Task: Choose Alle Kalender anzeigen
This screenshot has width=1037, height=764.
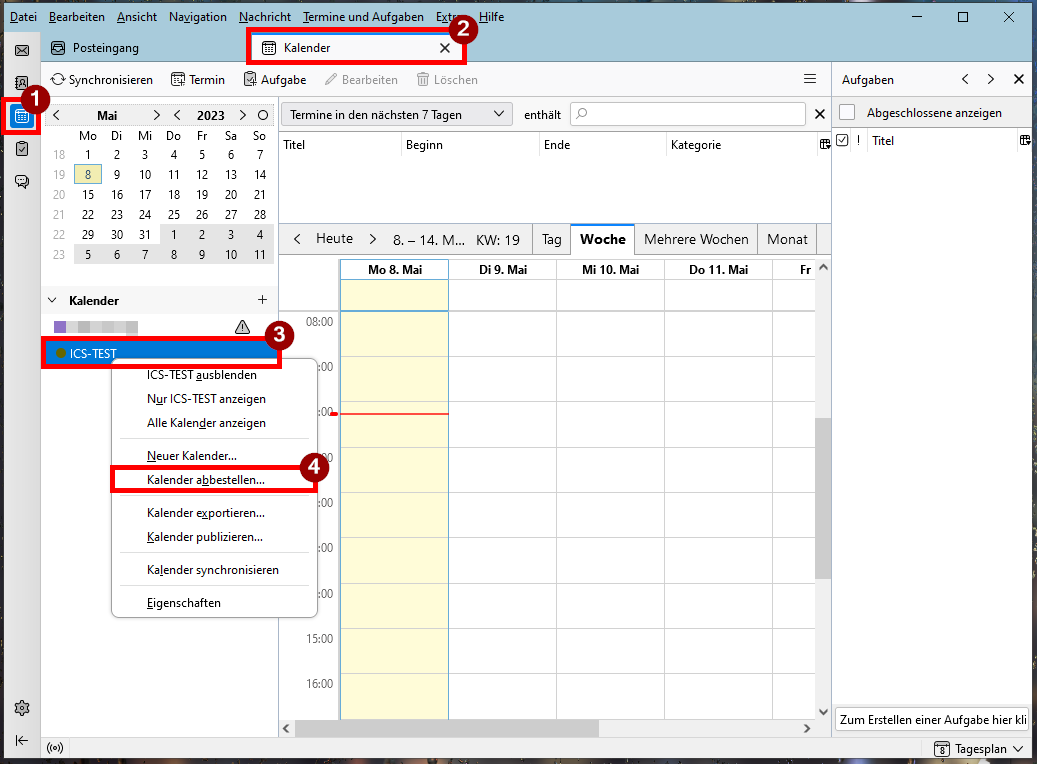Action: point(214,423)
